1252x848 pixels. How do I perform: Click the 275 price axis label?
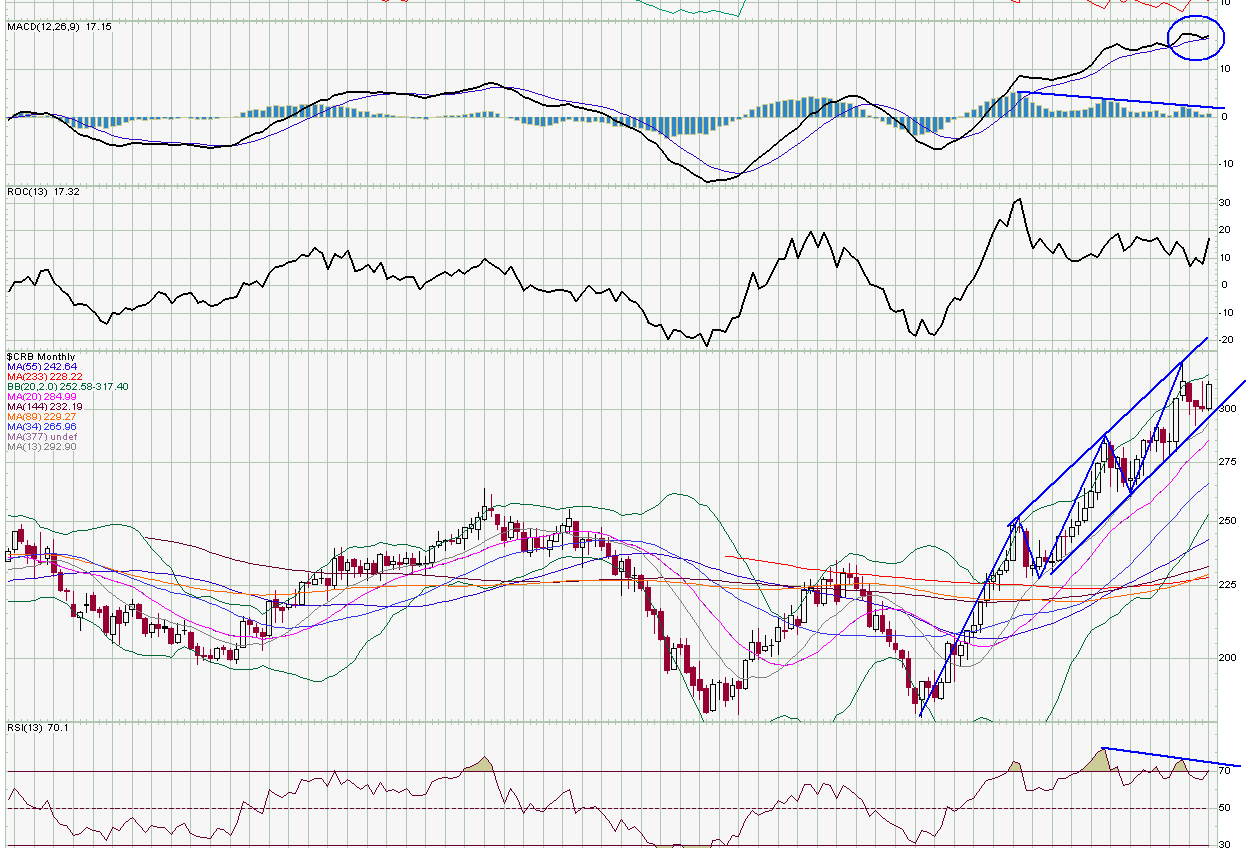click(x=1227, y=462)
